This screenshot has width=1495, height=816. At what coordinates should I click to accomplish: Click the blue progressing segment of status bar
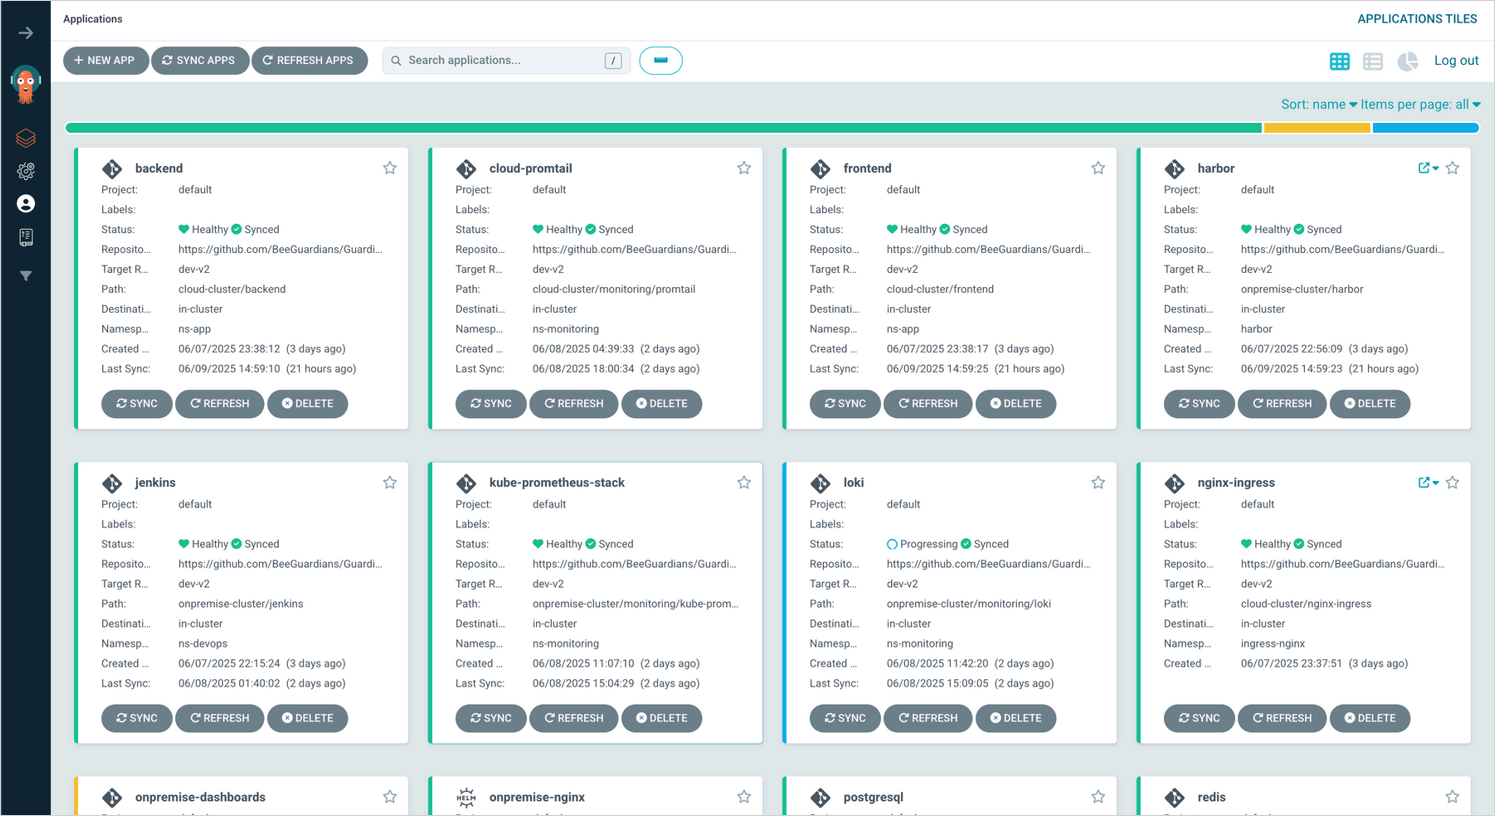click(1426, 128)
